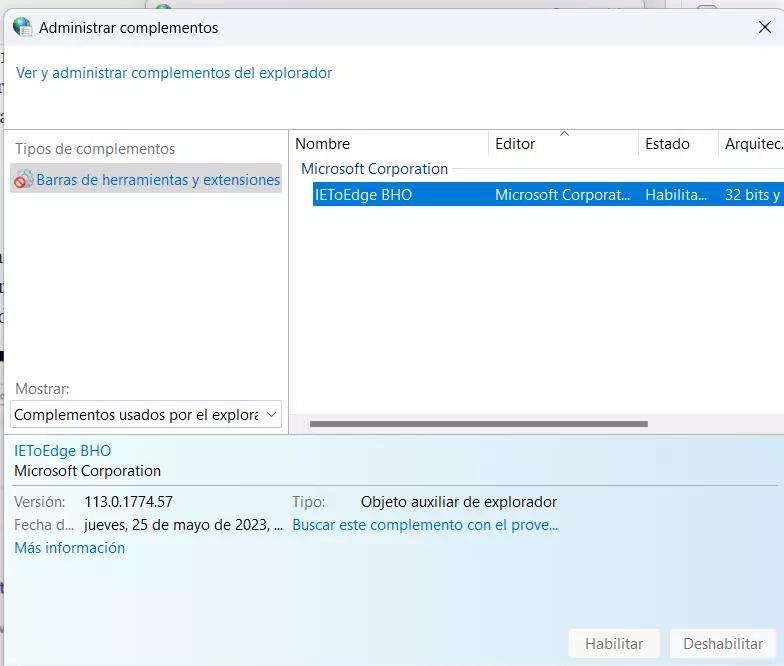The width and height of the screenshot is (784, 666).
Task: Click the Microsoft Corporat... editor cell
Action: [x=562, y=194]
